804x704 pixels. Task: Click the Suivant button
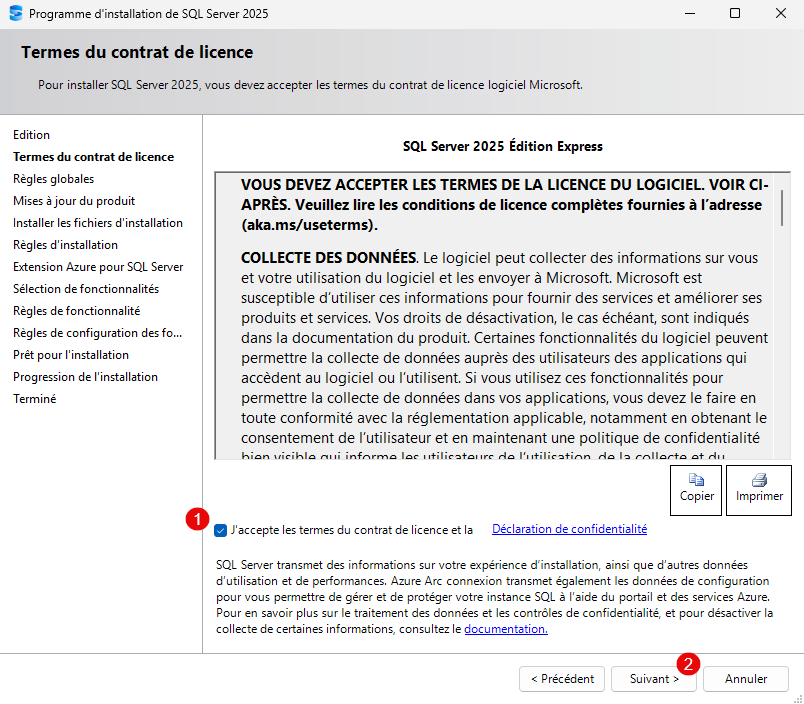pyautogui.click(x=654, y=679)
